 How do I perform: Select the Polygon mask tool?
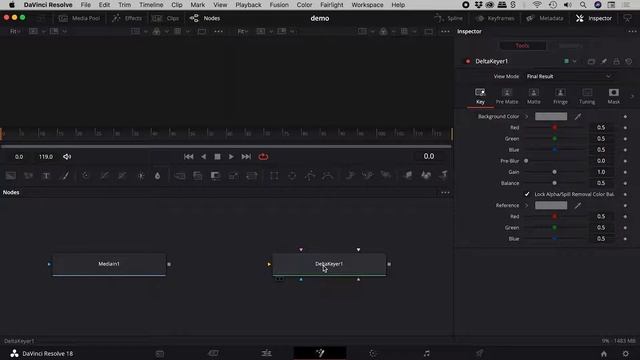click(x=310, y=176)
